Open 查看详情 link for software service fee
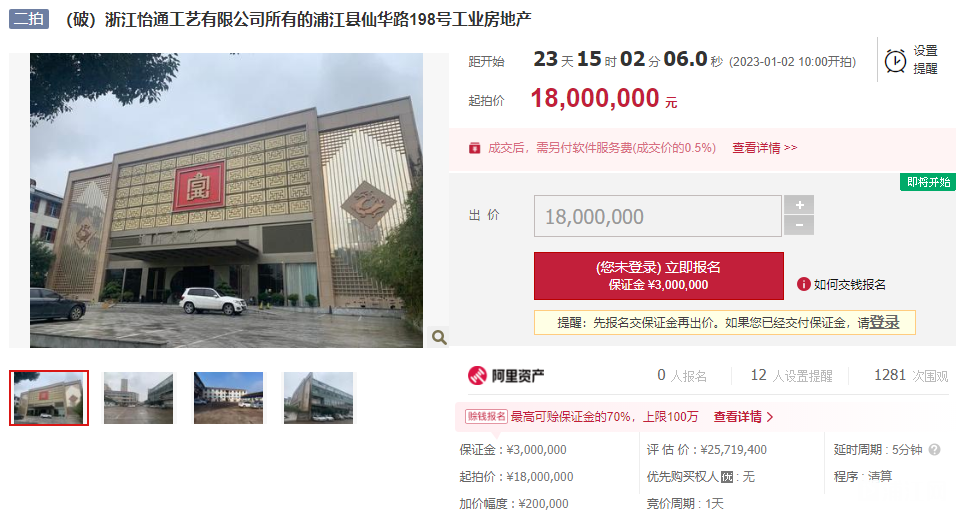Image resolution: width=956 pixels, height=519 pixels. coord(765,148)
